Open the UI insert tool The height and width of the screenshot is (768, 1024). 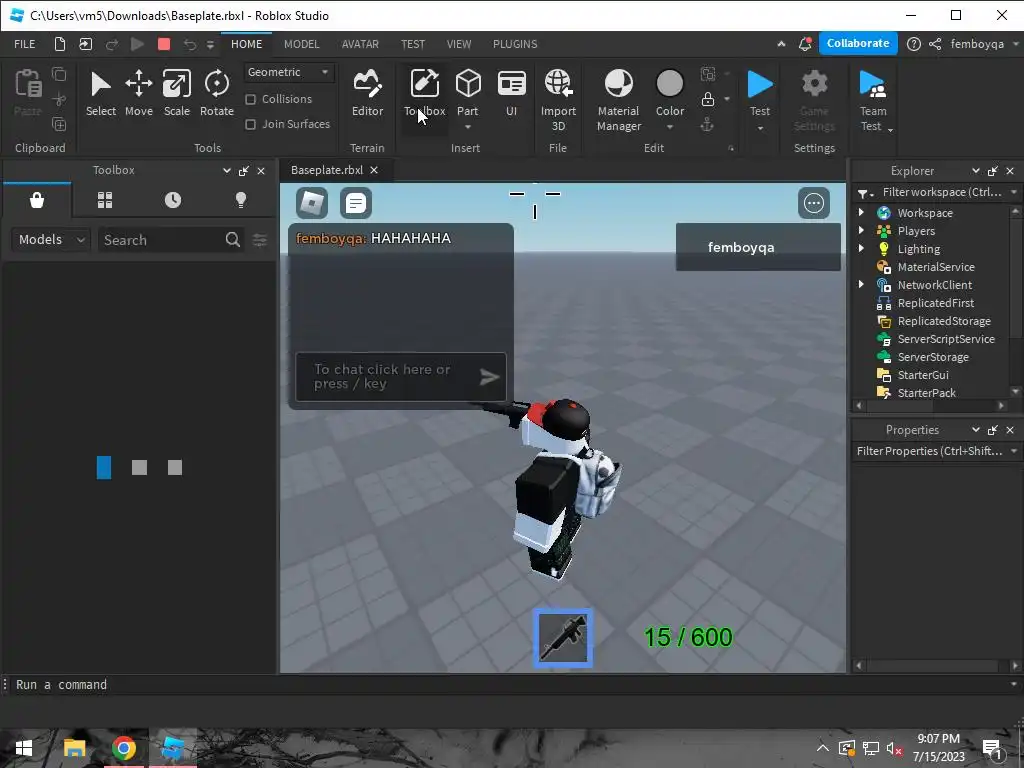(511, 93)
